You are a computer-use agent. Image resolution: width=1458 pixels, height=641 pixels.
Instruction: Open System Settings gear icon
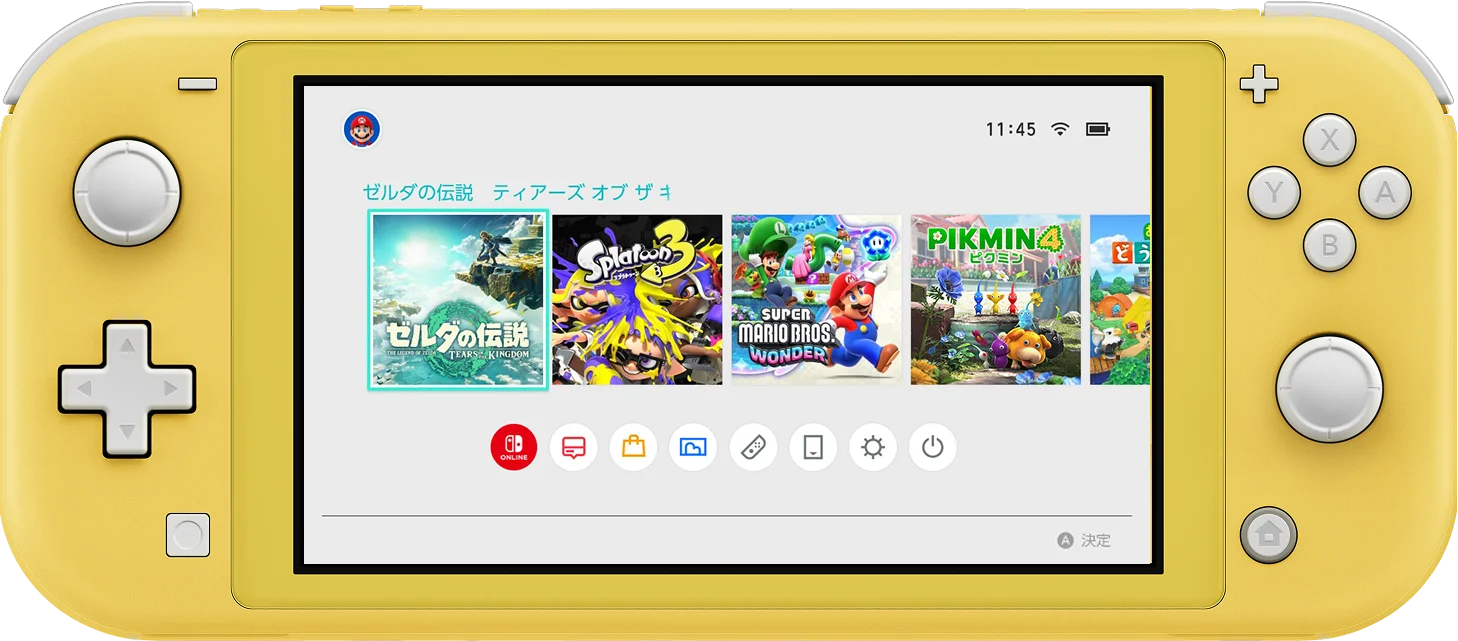point(873,448)
